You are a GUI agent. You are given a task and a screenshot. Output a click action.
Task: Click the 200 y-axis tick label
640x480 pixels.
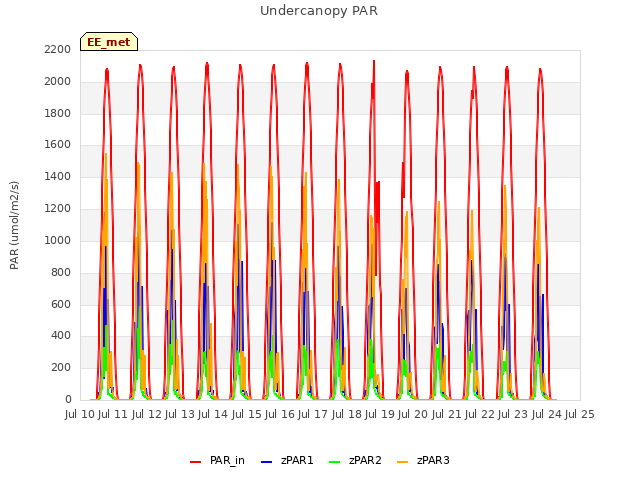pos(61,368)
